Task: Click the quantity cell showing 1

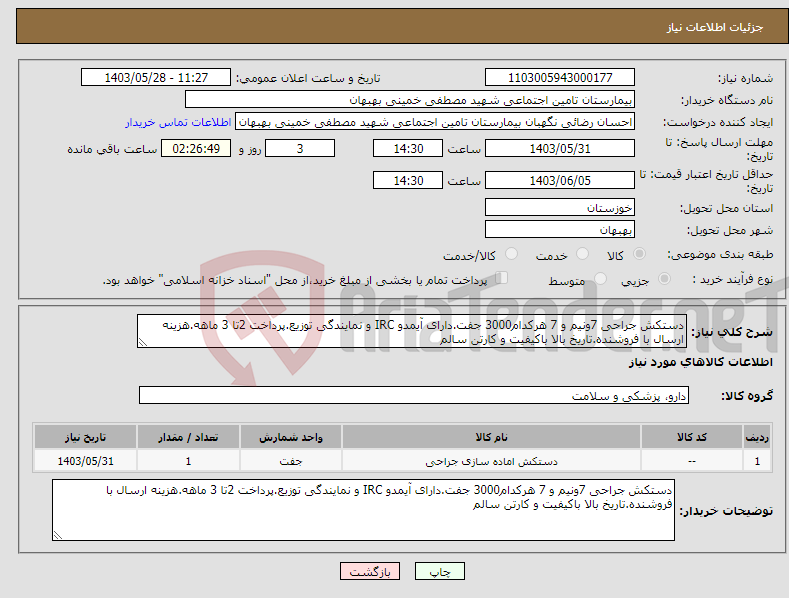Action: tap(188, 461)
